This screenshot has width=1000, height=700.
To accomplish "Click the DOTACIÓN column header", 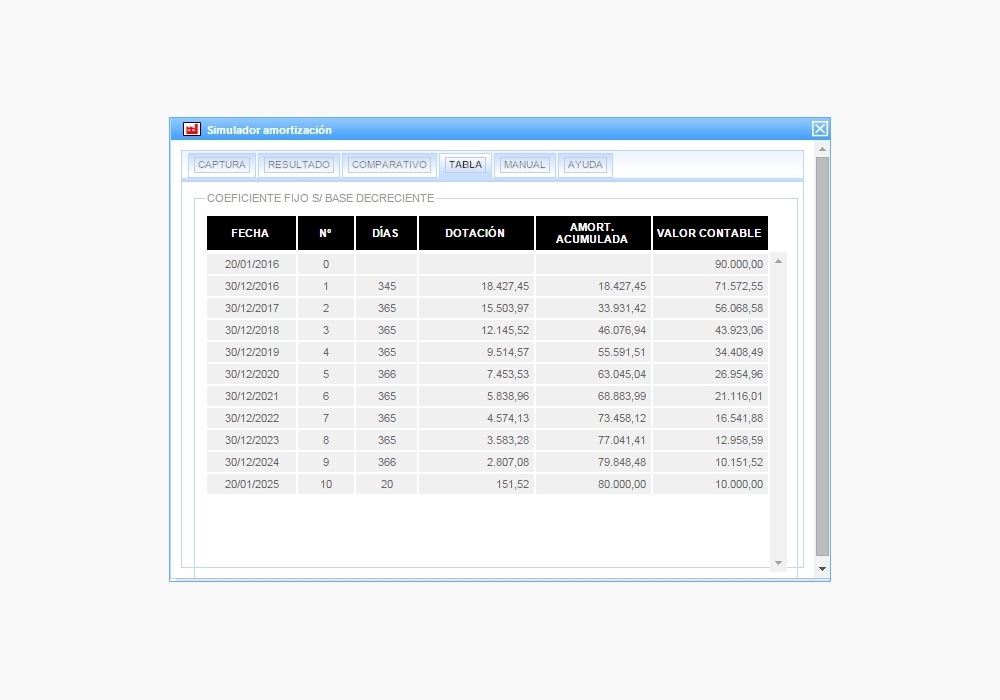I will pyautogui.click(x=475, y=233).
